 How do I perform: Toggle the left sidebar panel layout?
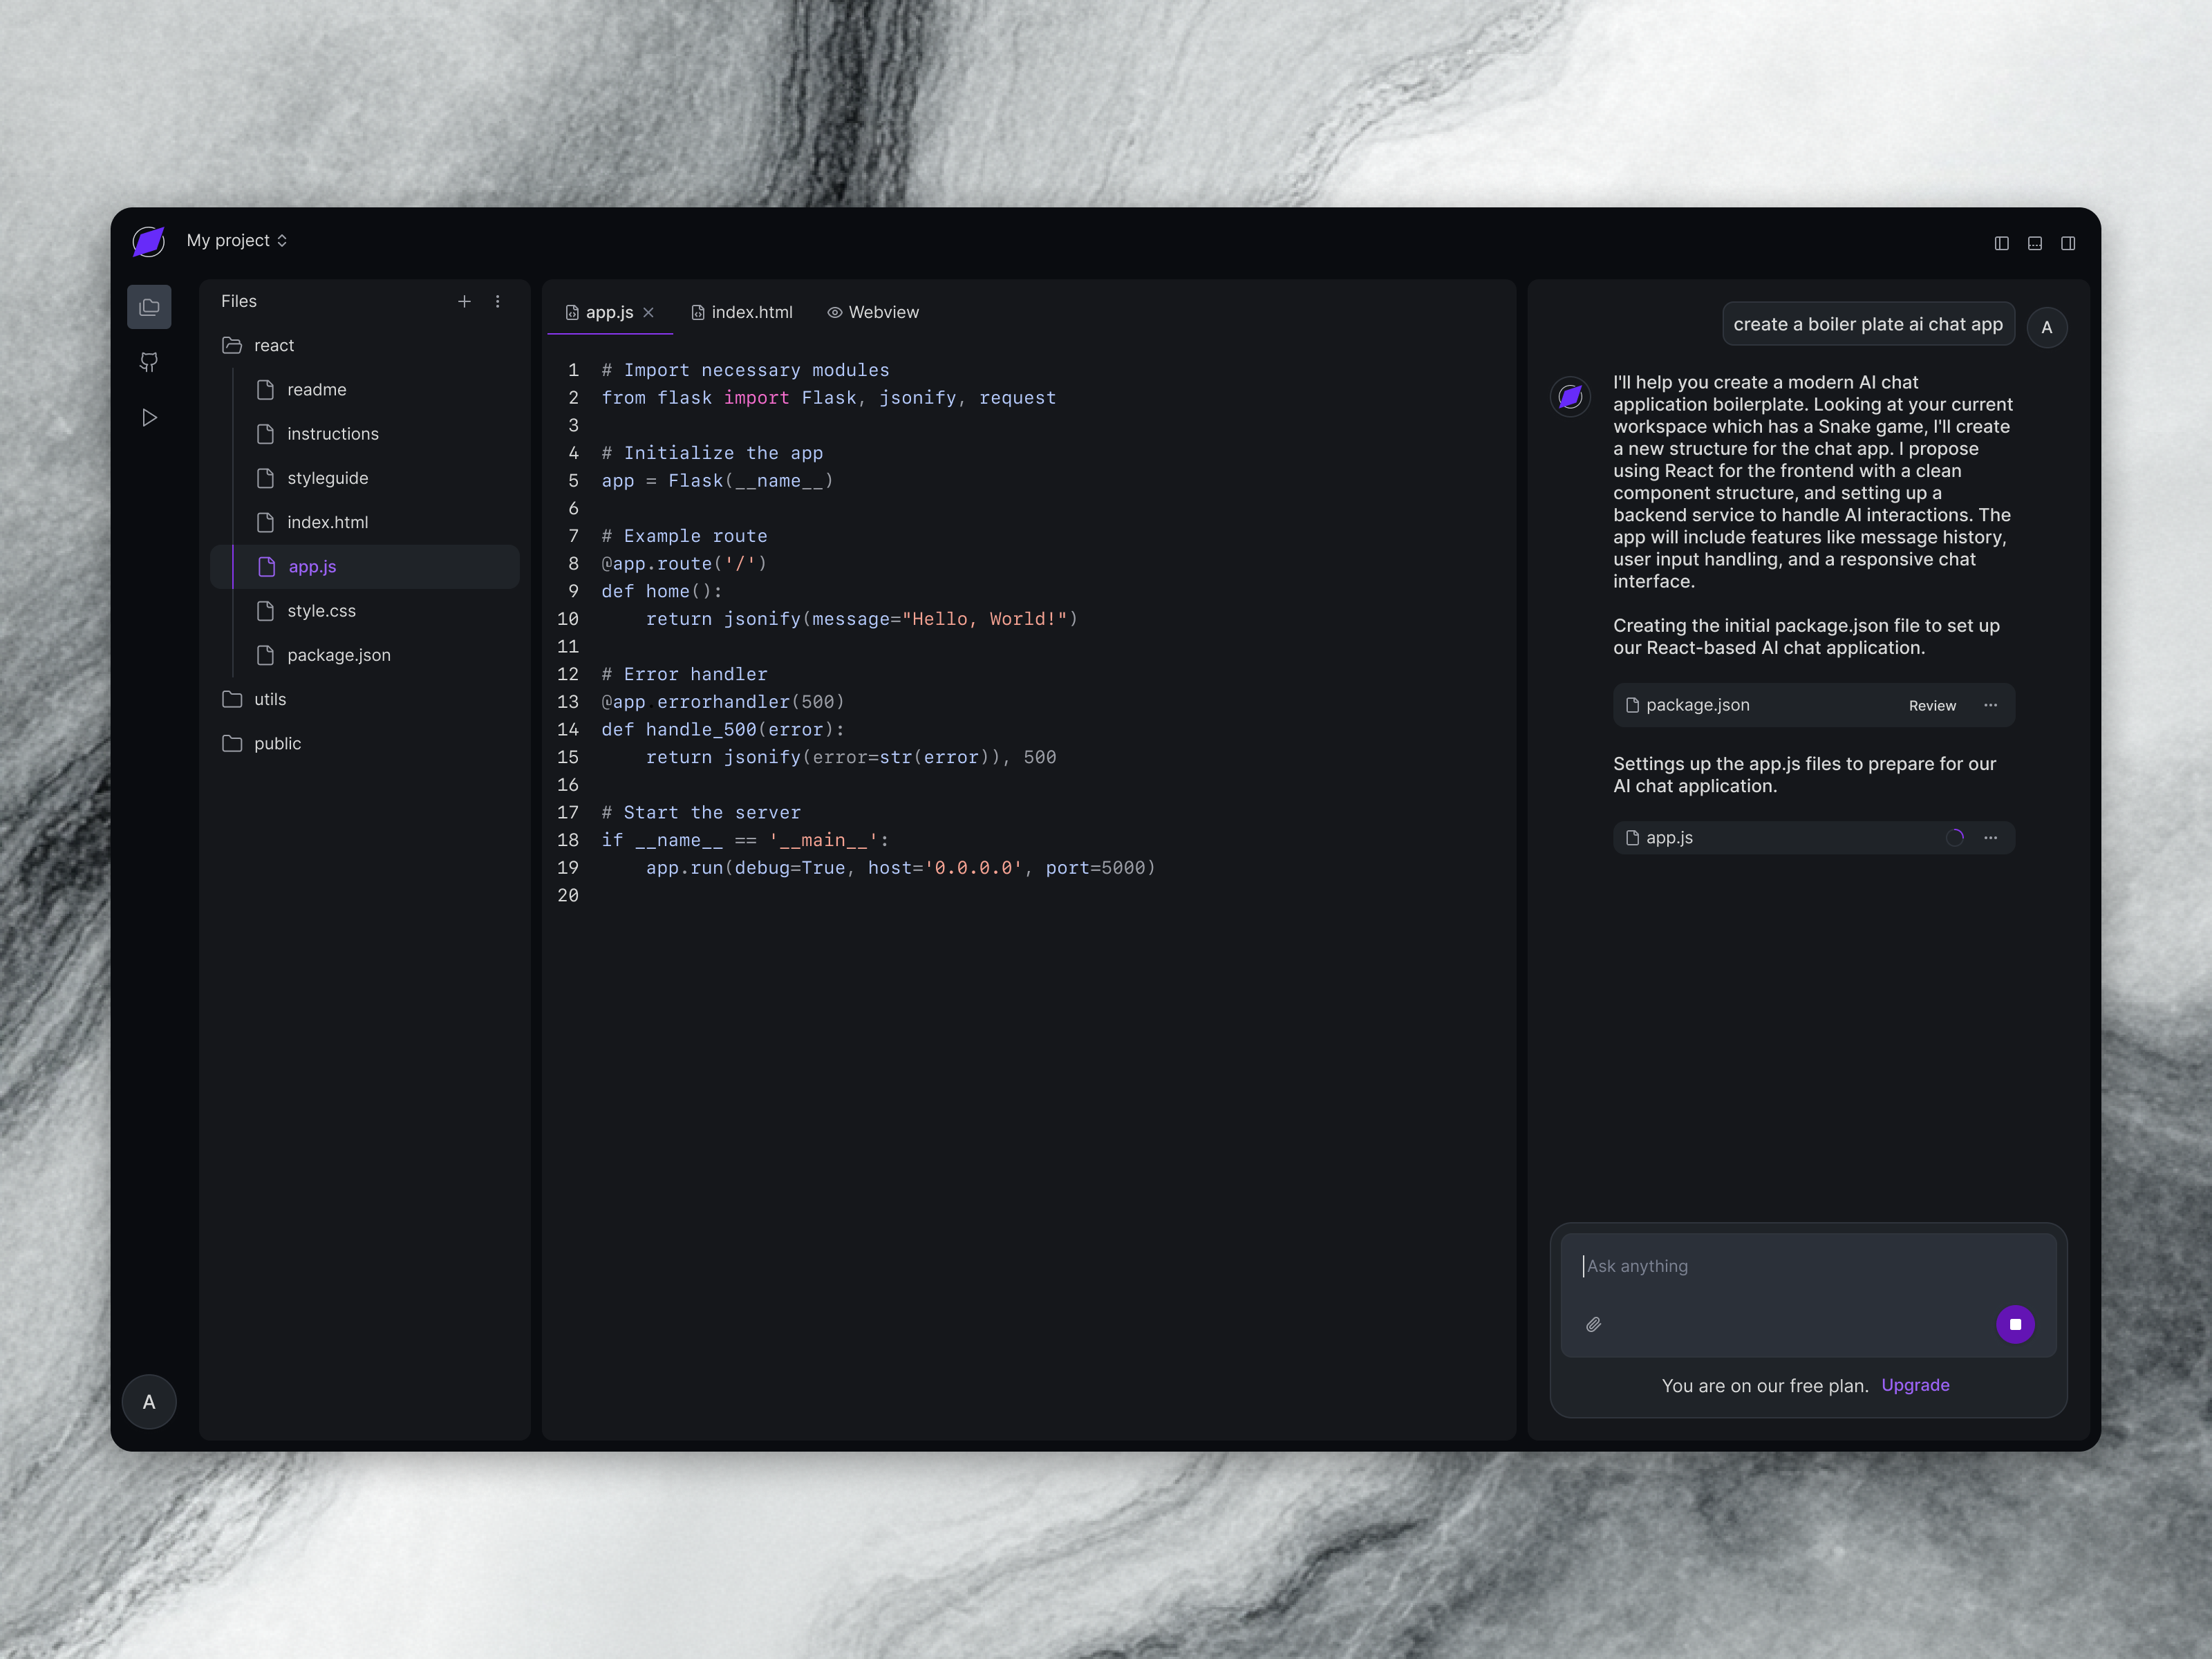click(x=2001, y=243)
